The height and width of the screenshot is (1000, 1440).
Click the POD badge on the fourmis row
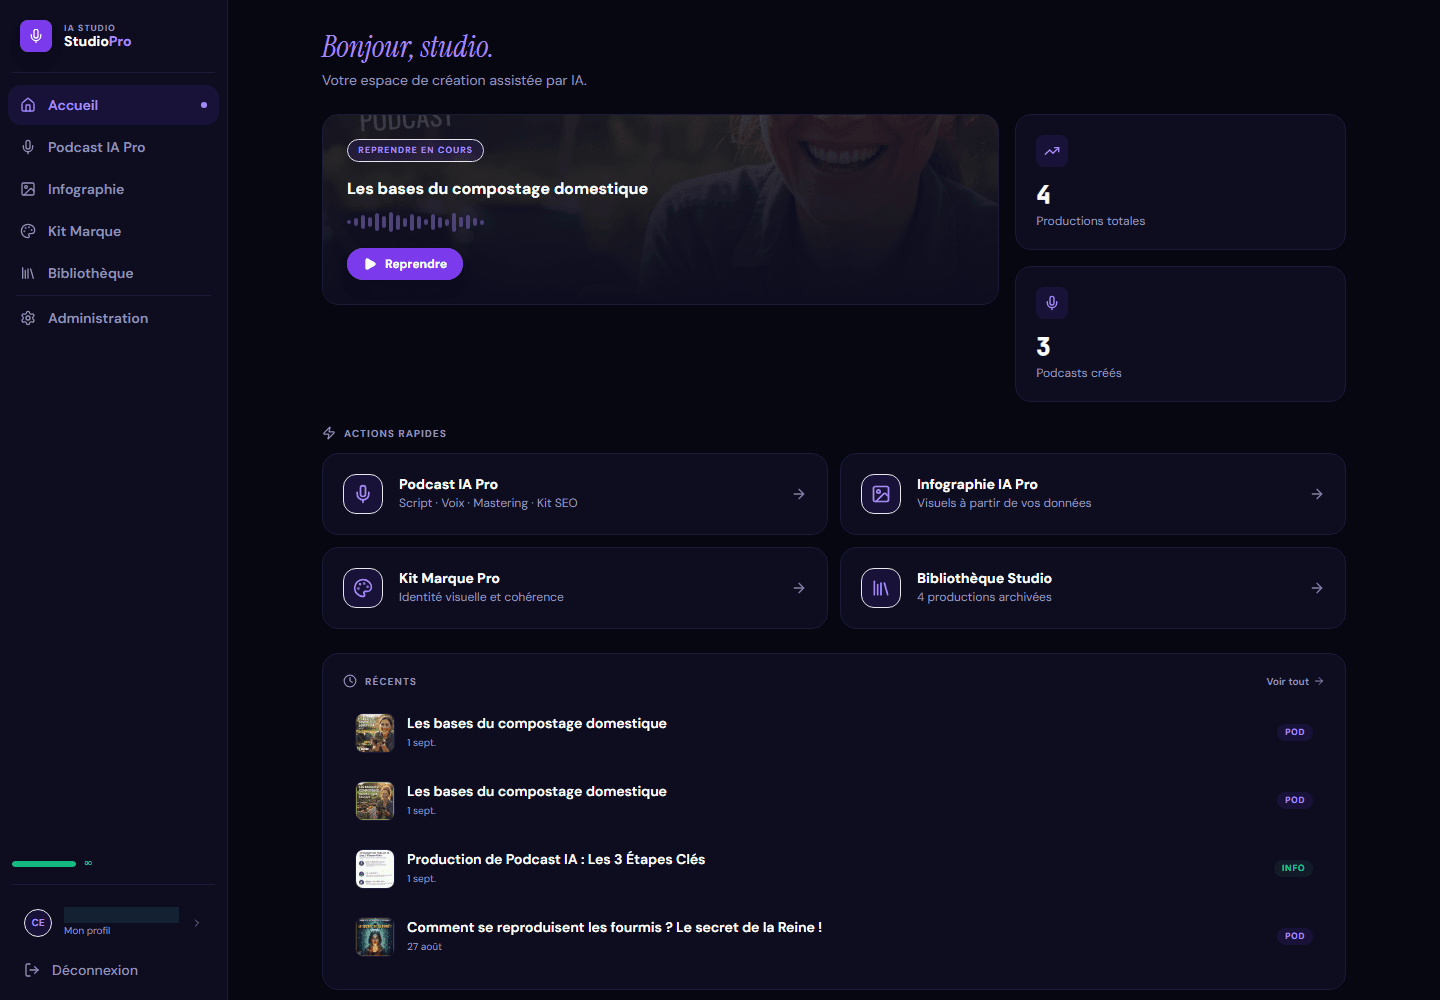click(1294, 936)
